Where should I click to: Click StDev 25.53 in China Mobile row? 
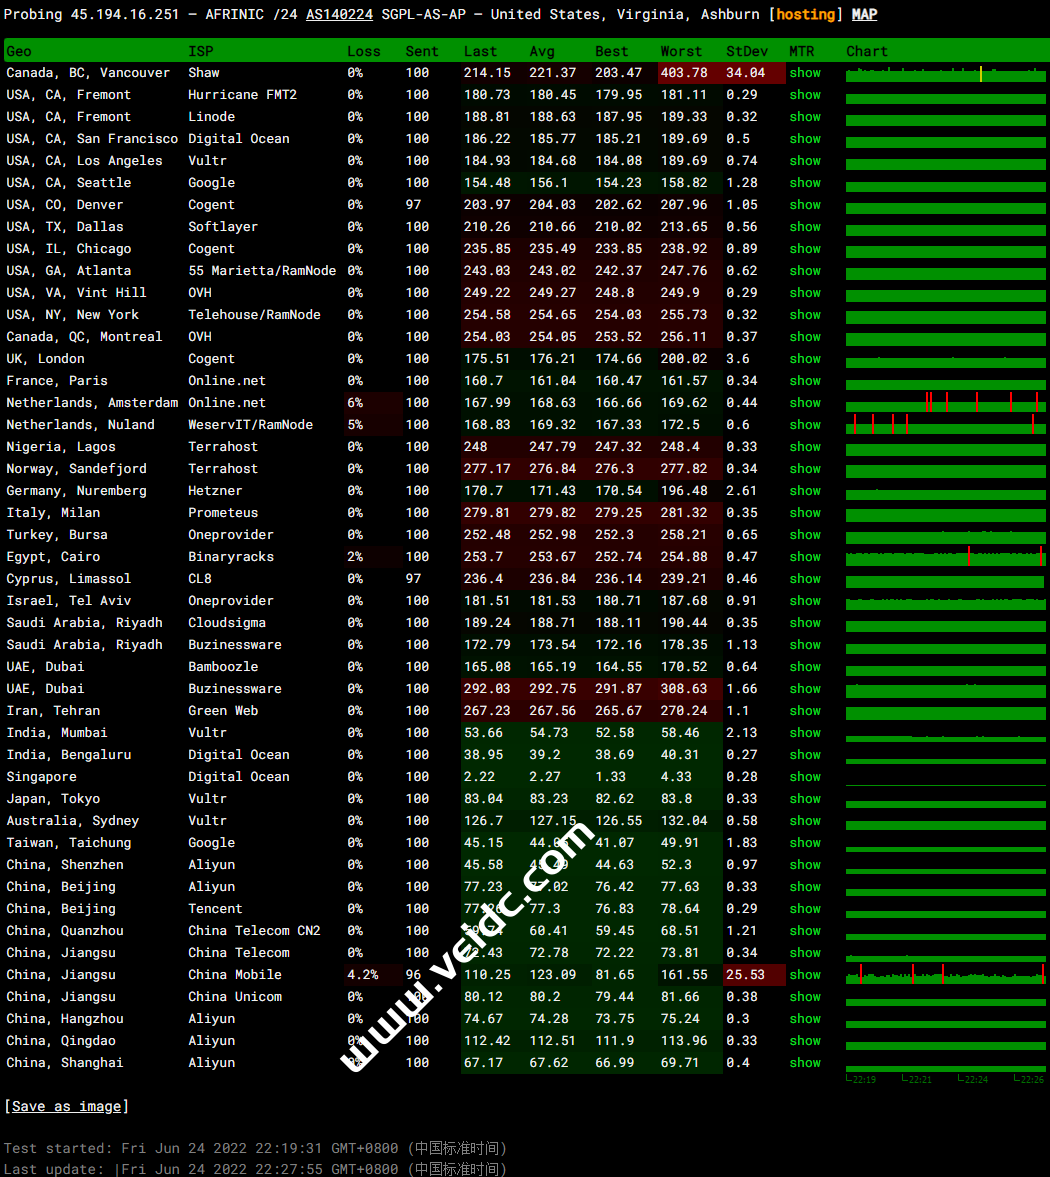point(745,975)
